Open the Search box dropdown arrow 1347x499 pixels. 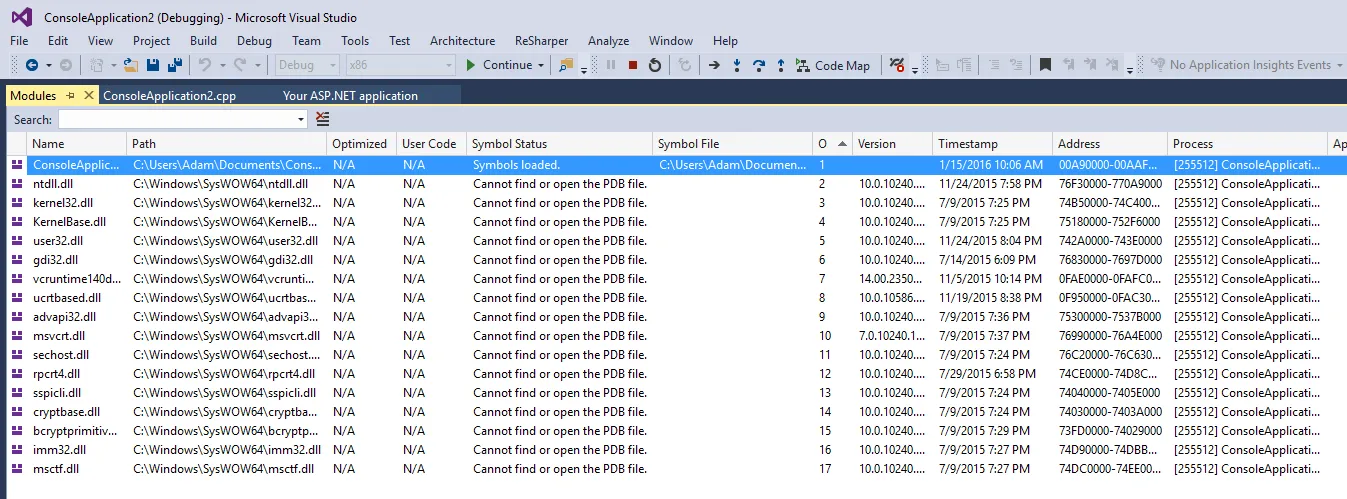(x=301, y=119)
